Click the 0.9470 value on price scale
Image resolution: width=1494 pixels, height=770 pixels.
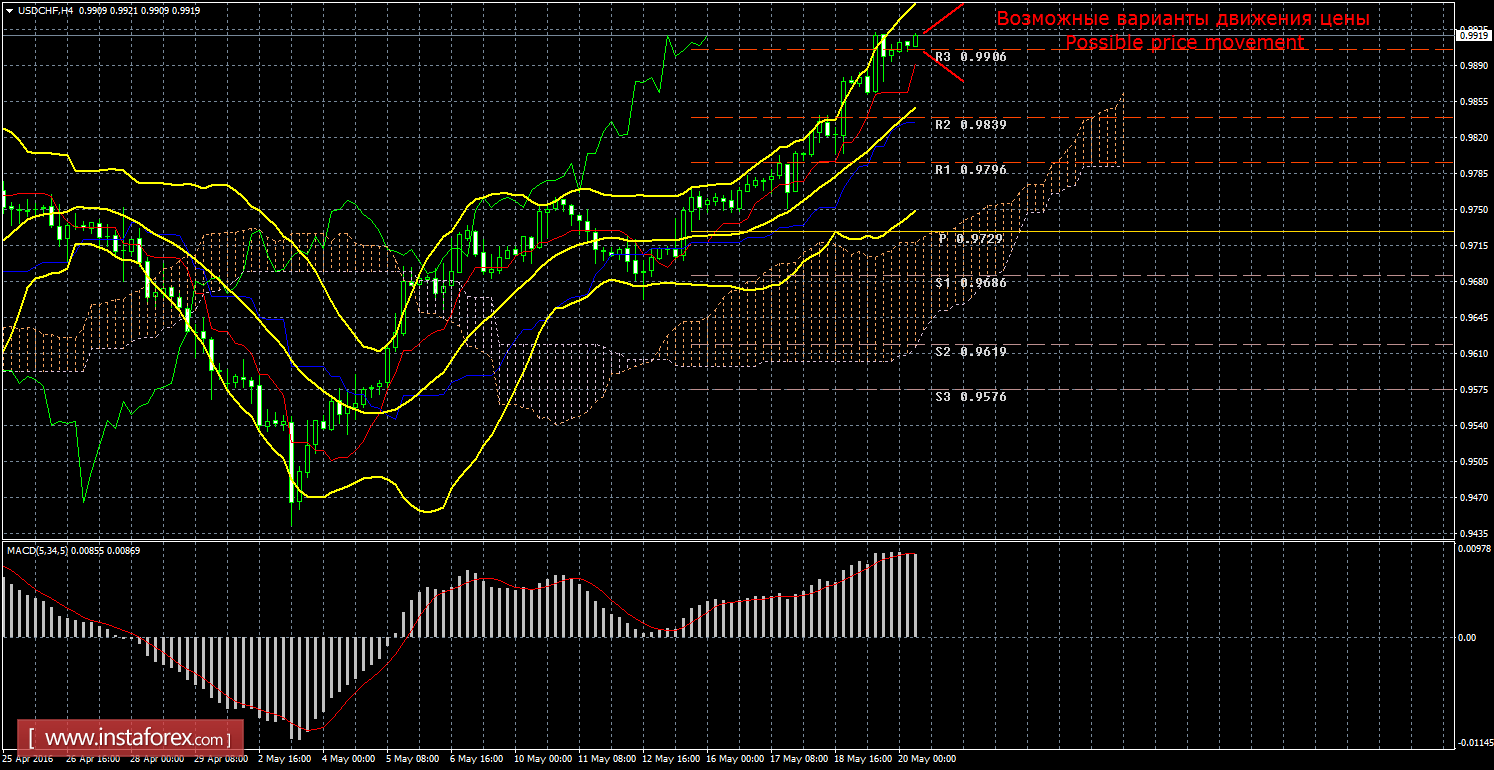(x=1470, y=498)
